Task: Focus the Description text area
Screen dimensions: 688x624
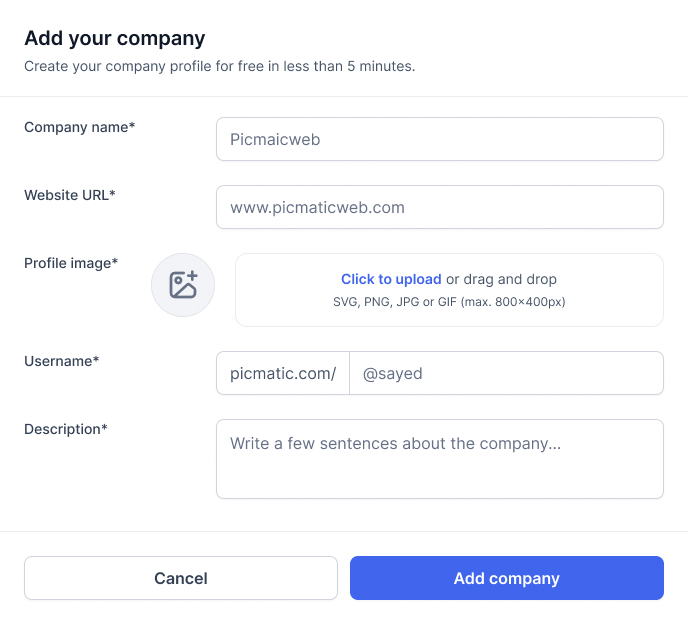Action: point(440,458)
